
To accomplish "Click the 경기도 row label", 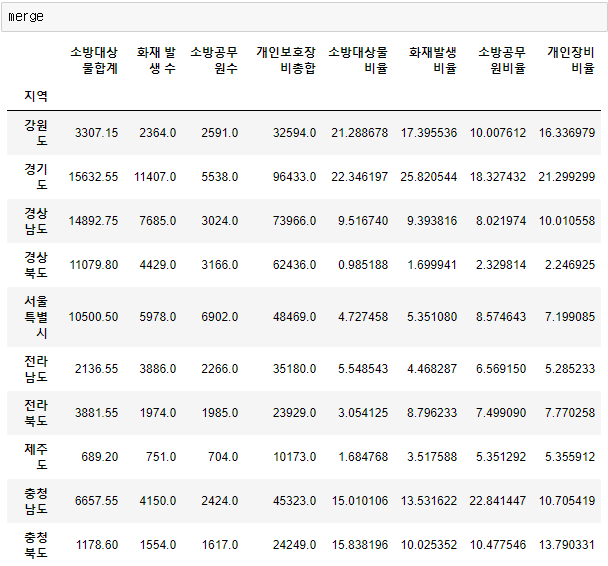I will coord(36,177).
